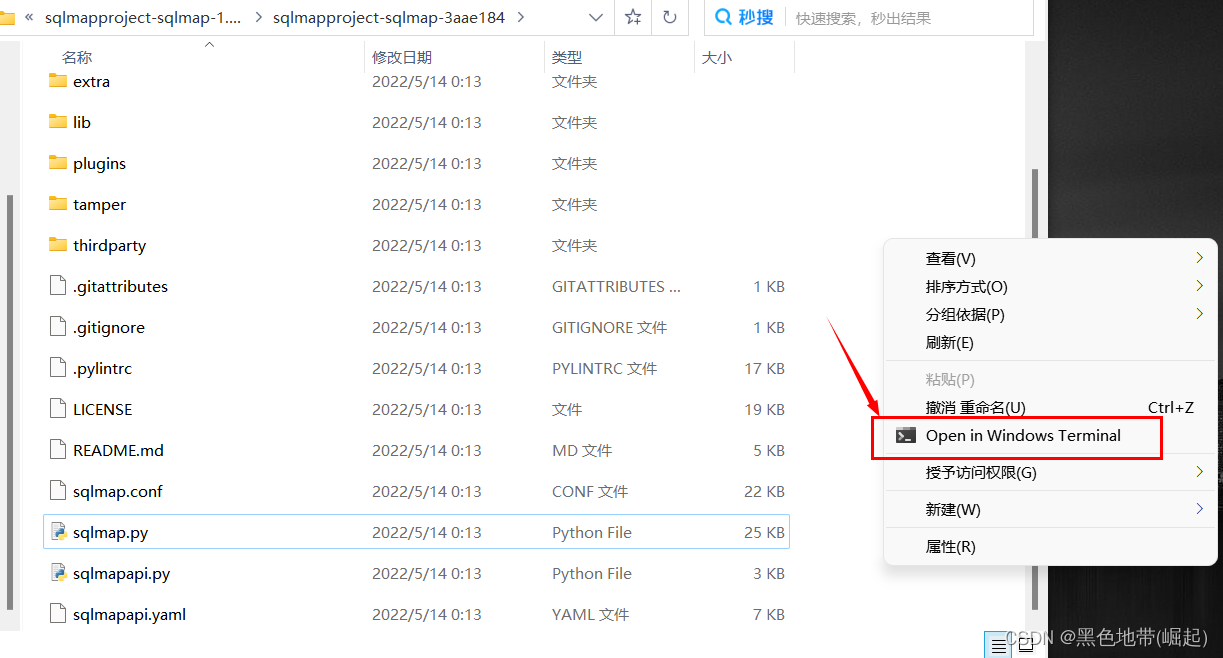The width and height of the screenshot is (1223, 658).
Task: Select the plugins folder name
Action: coord(99,163)
